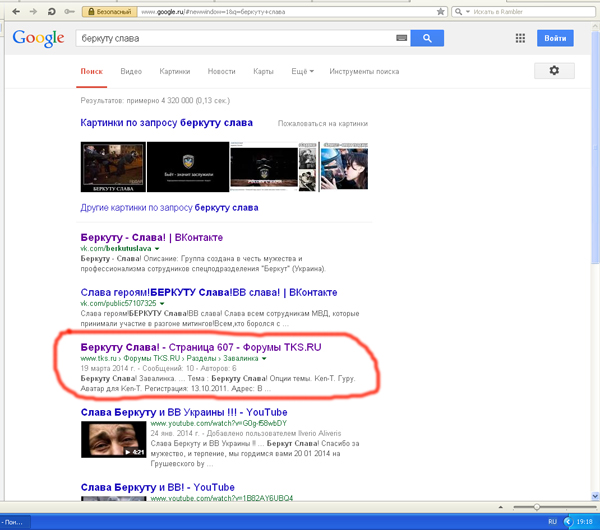This screenshot has height=530, width=600.
Task: Adjust the zoom slider in the status bar
Action: 536,507
